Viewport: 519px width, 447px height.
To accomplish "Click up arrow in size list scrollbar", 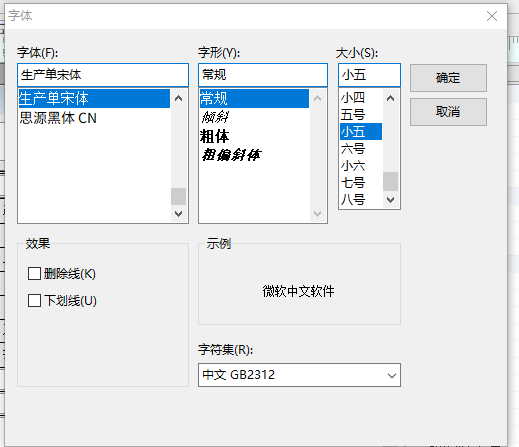I will pyautogui.click(x=390, y=98).
